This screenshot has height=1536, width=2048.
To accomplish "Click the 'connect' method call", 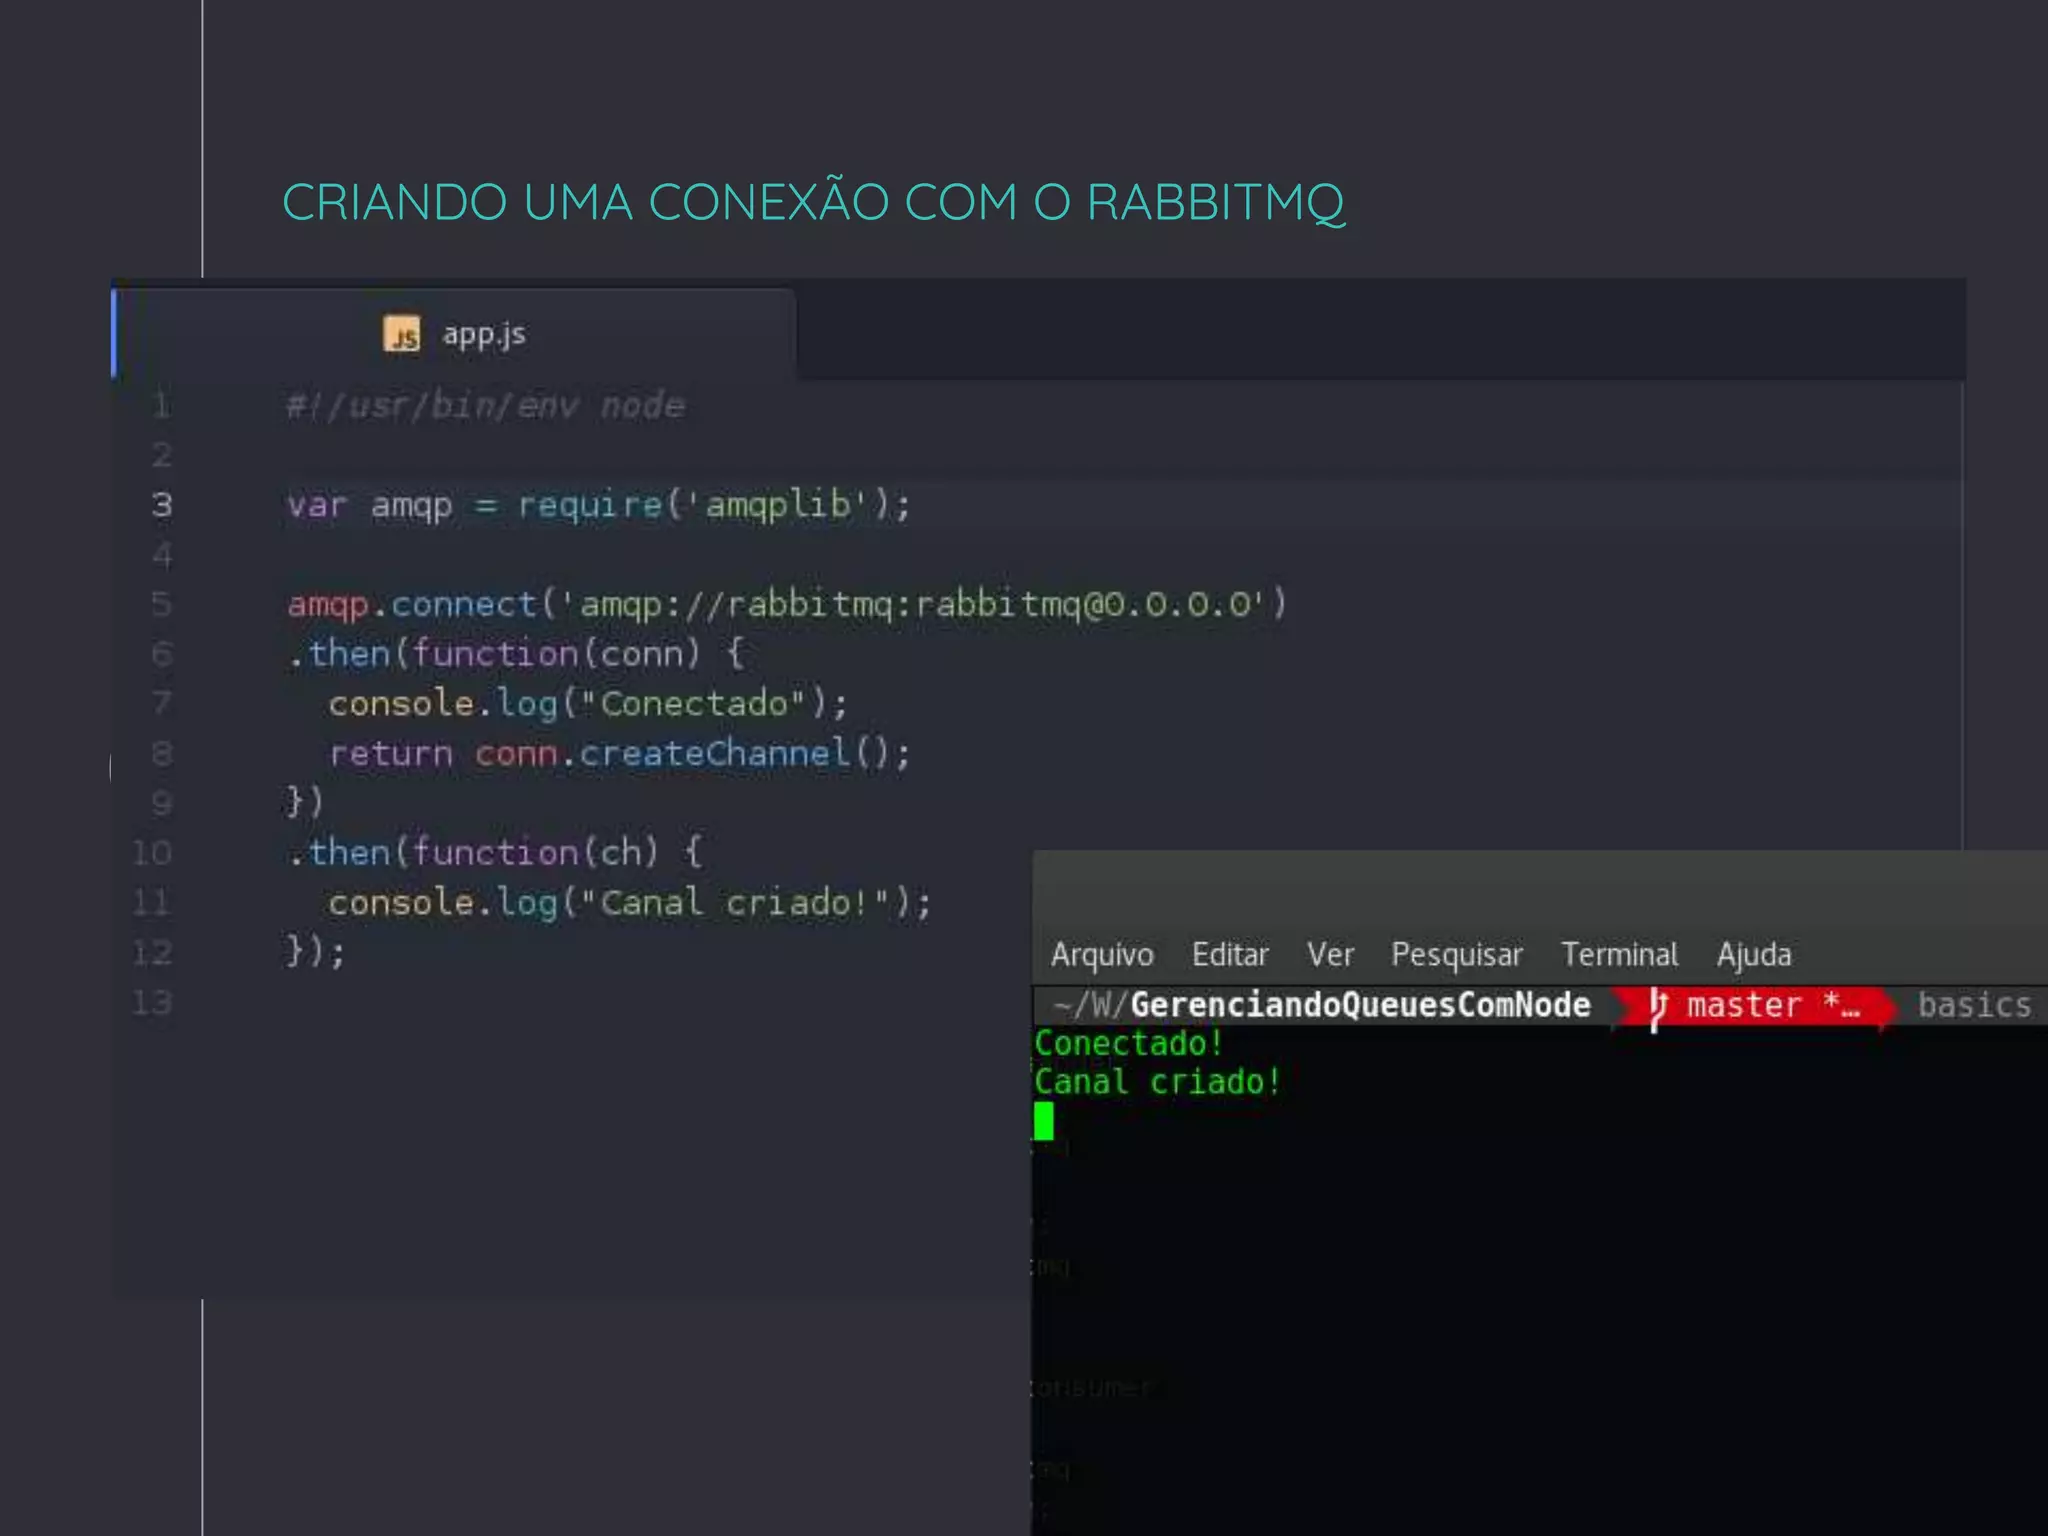I will click(464, 604).
